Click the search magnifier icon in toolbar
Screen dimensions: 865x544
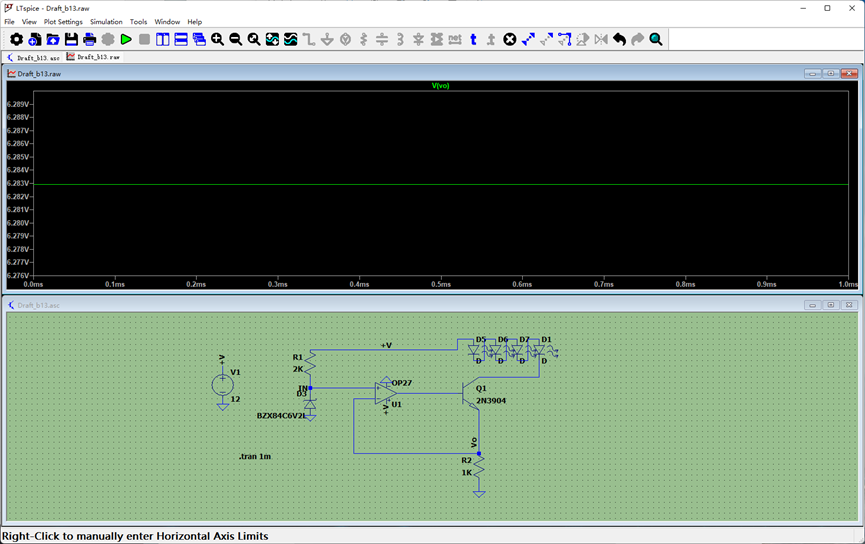pos(656,39)
